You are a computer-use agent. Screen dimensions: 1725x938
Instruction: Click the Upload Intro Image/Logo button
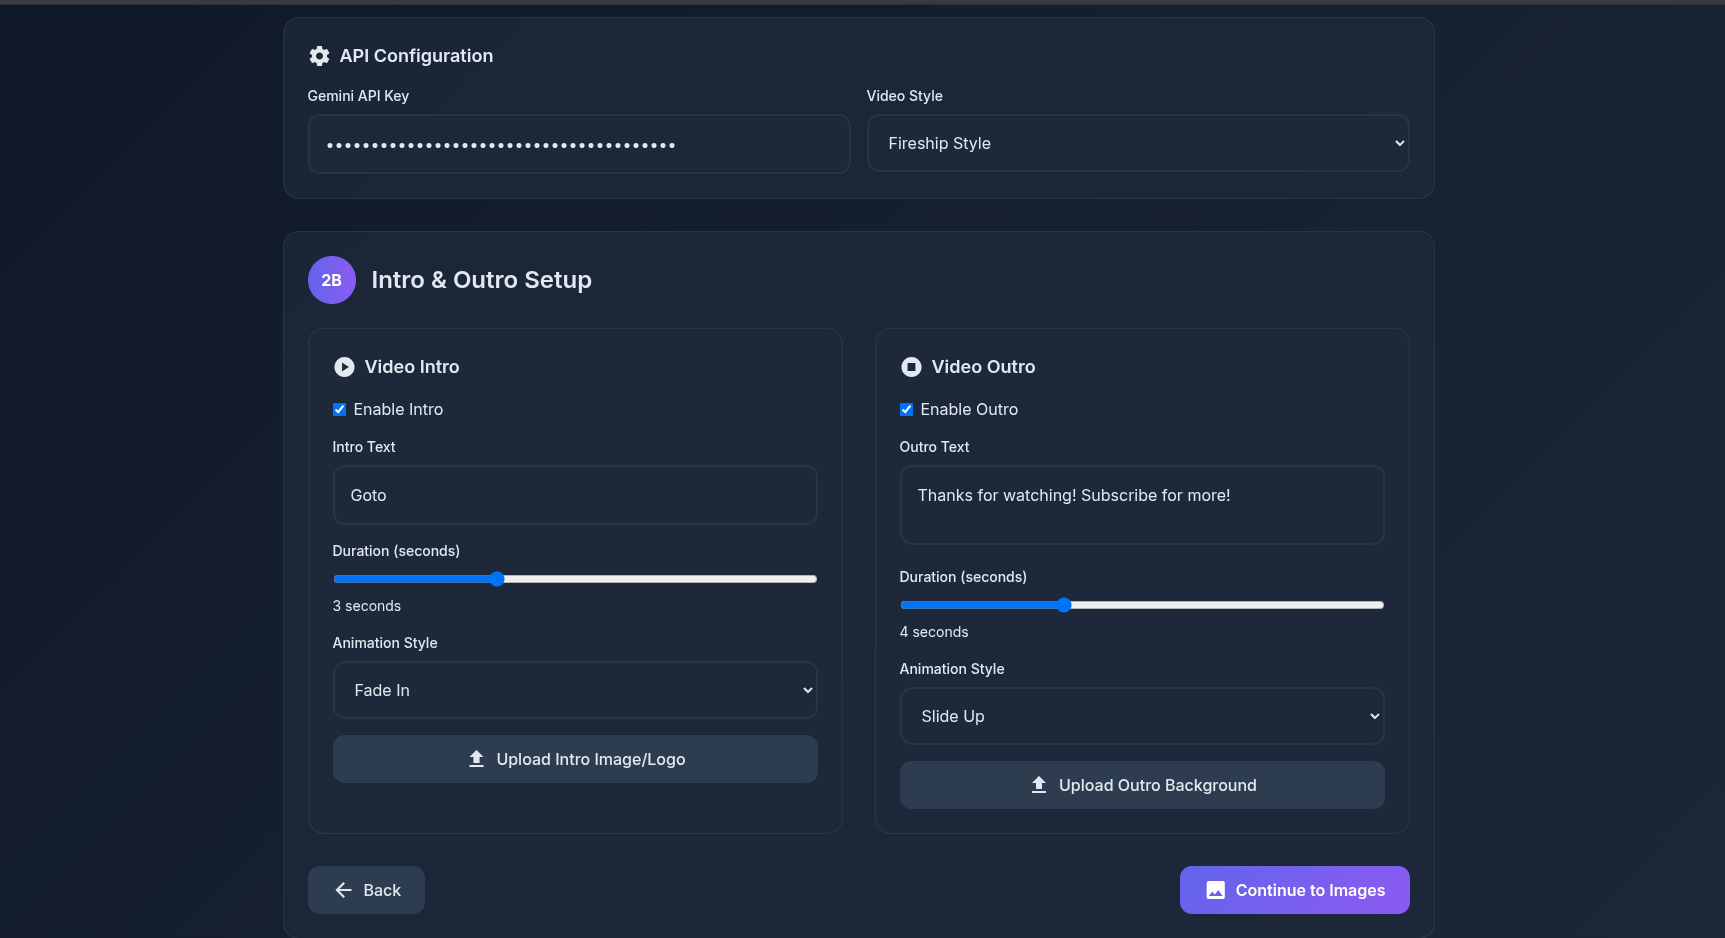pyautogui.click(x=575, y=759)
